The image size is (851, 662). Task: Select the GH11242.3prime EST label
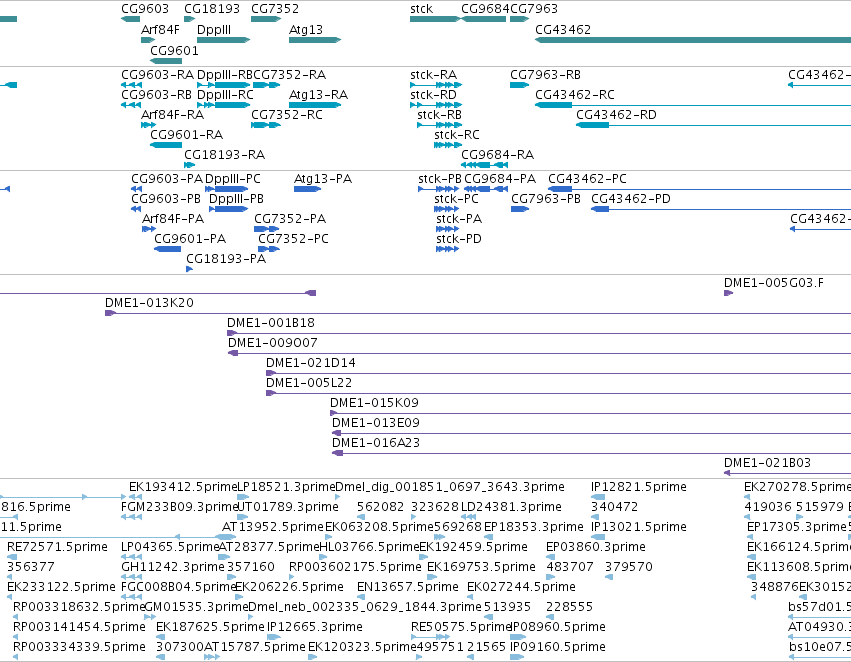[173, 567]
